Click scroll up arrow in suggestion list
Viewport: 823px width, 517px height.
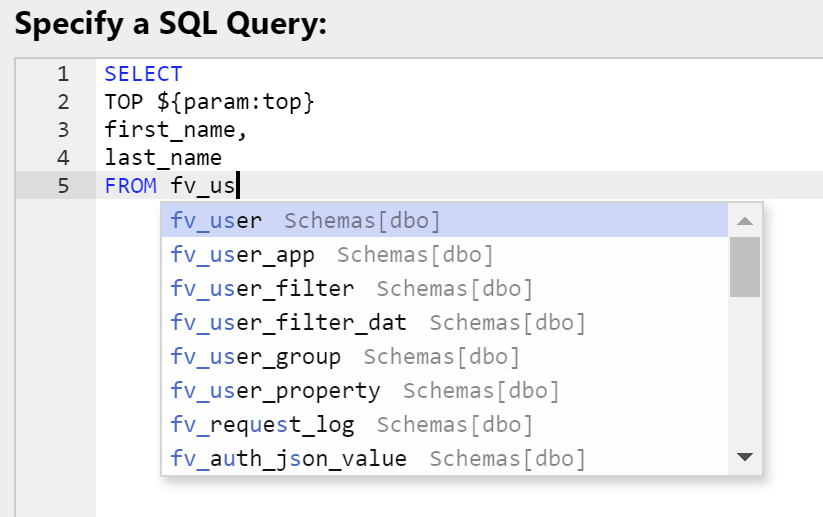745,221
